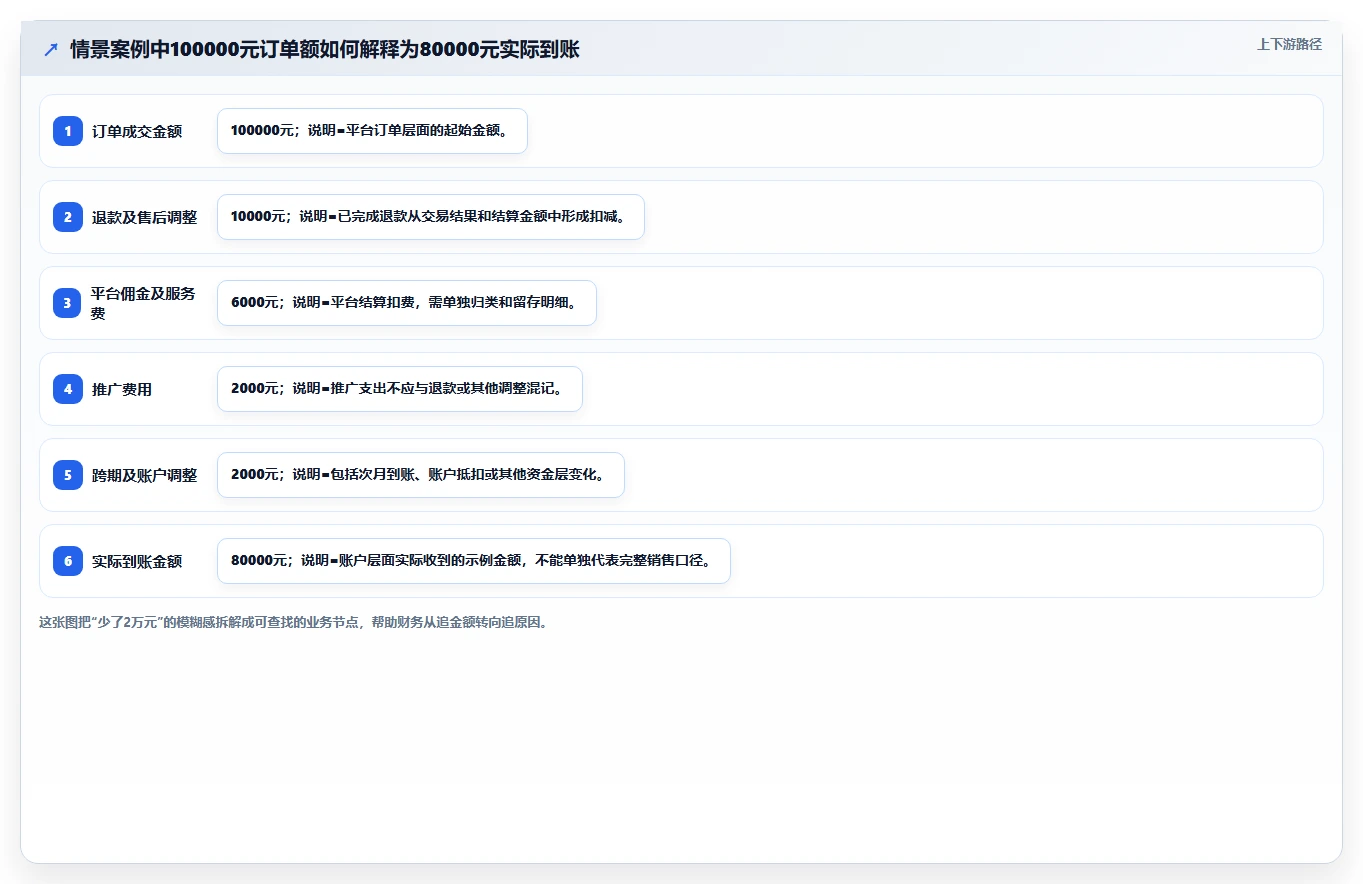The width and height of the screenshot is (1363, 884).
Task: Click the footnote about 少了2万元
Action: (293, 622)
